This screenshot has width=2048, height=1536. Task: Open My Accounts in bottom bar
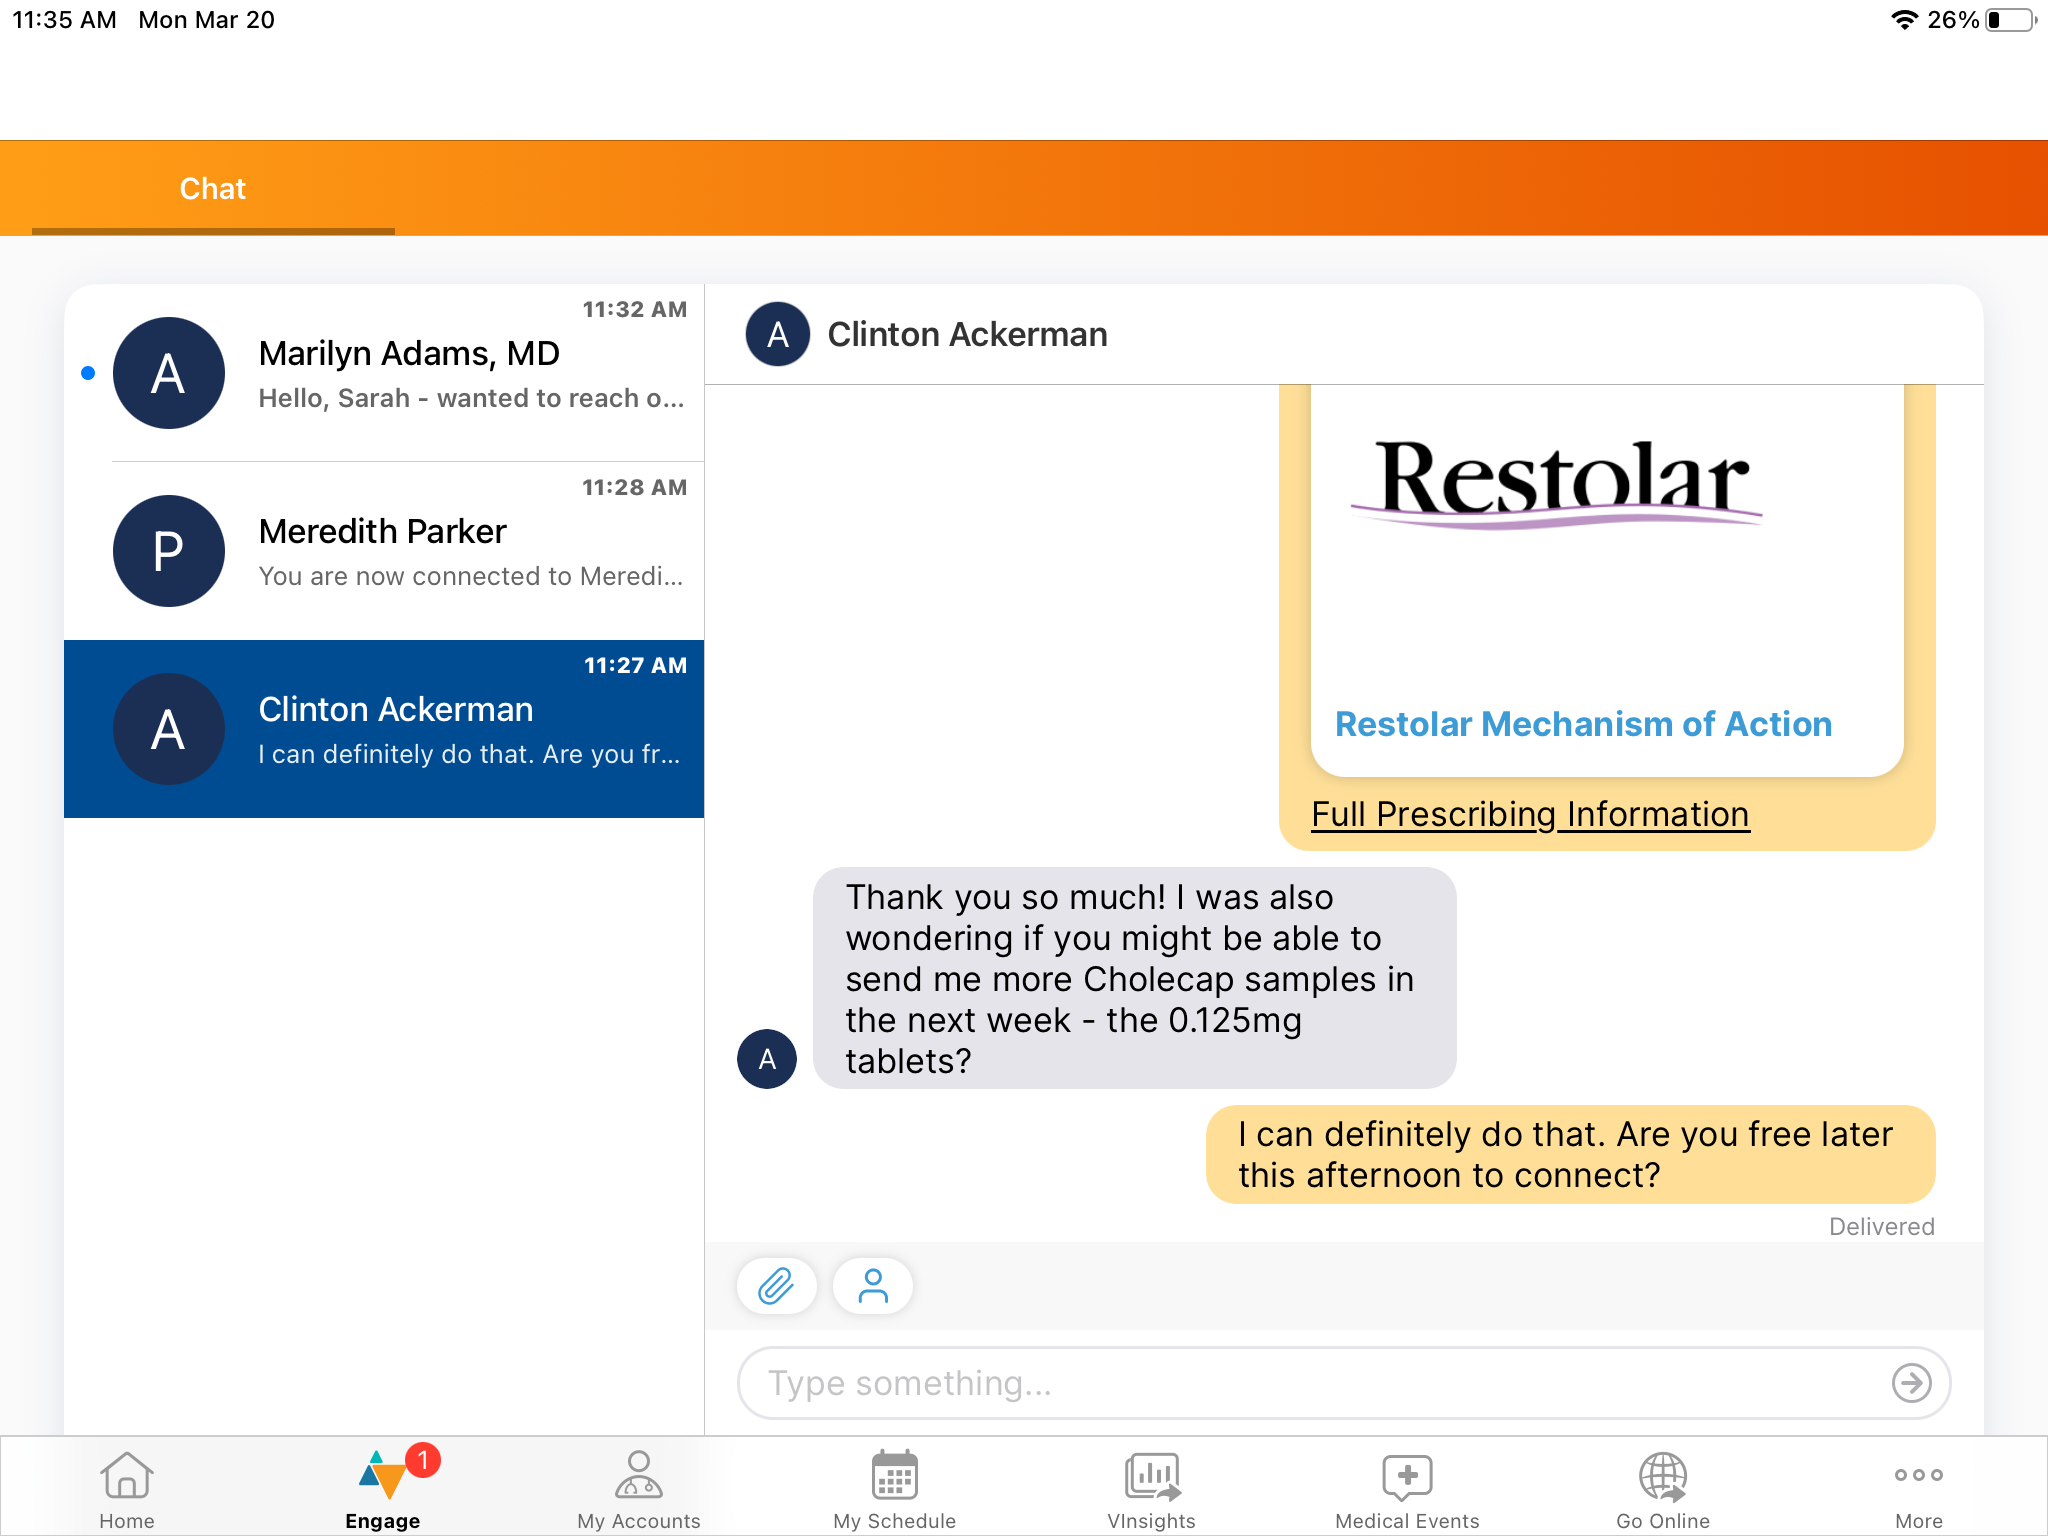638,1489
